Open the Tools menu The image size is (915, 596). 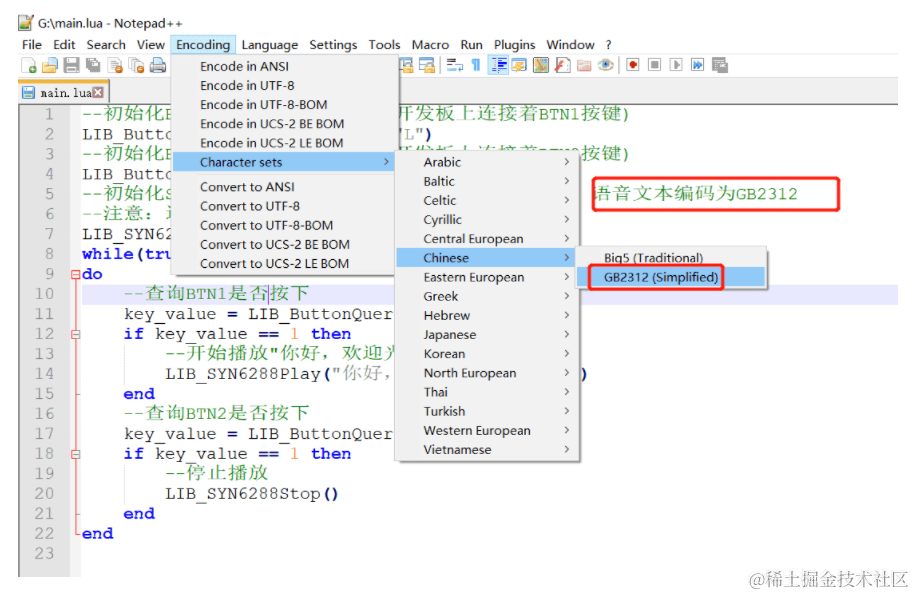pyautogui.click(x=384, y=45)
